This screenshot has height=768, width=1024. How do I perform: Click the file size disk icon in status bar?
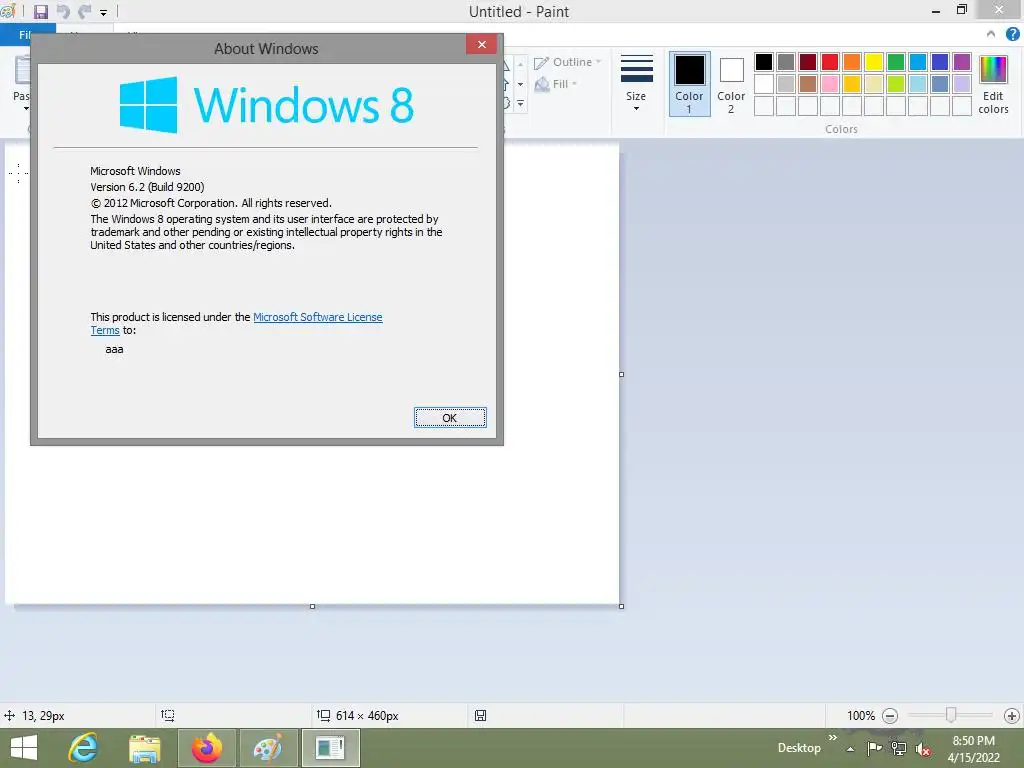(480, 716)
